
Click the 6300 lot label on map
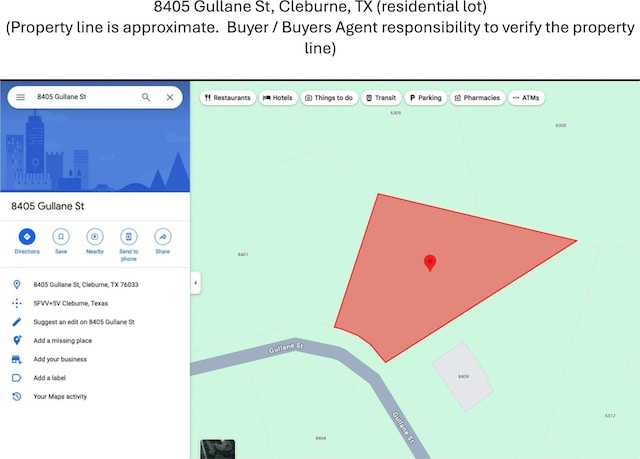pos(561,125)
